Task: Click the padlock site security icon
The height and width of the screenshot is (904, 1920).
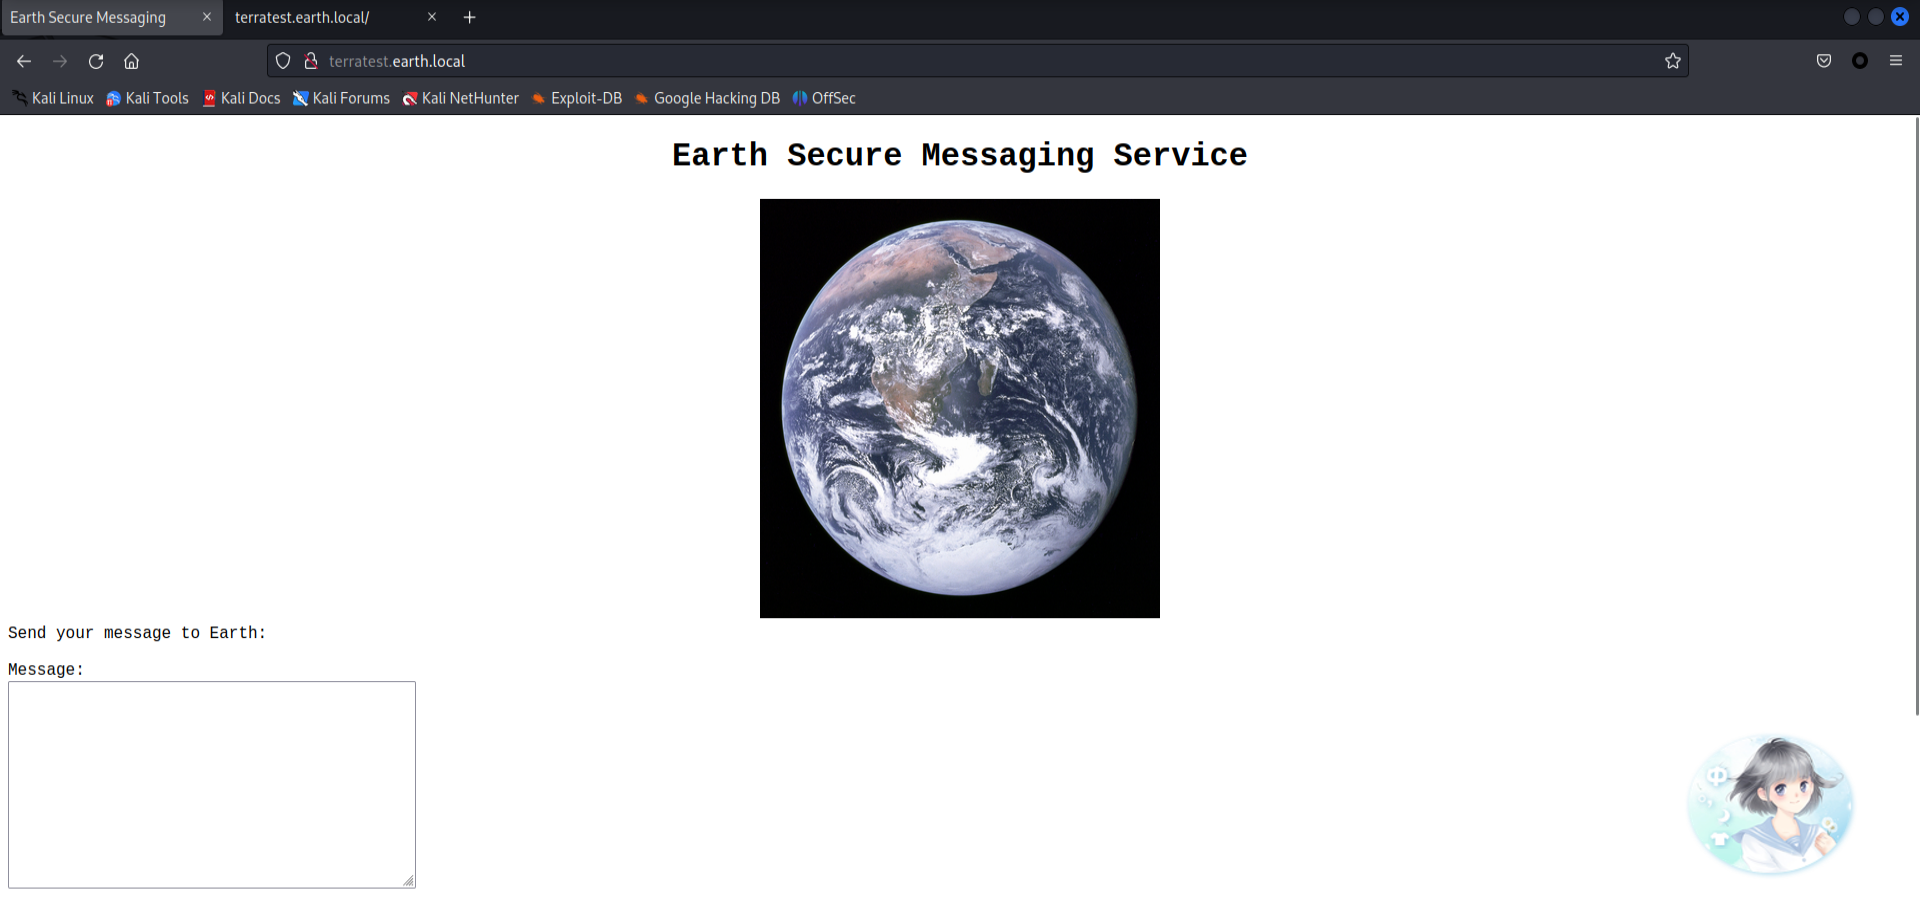Action: [311, 61]
